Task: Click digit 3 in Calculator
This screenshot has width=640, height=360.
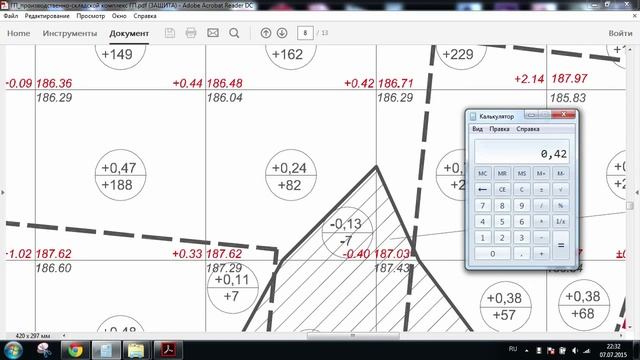Action: click(522, 237)
